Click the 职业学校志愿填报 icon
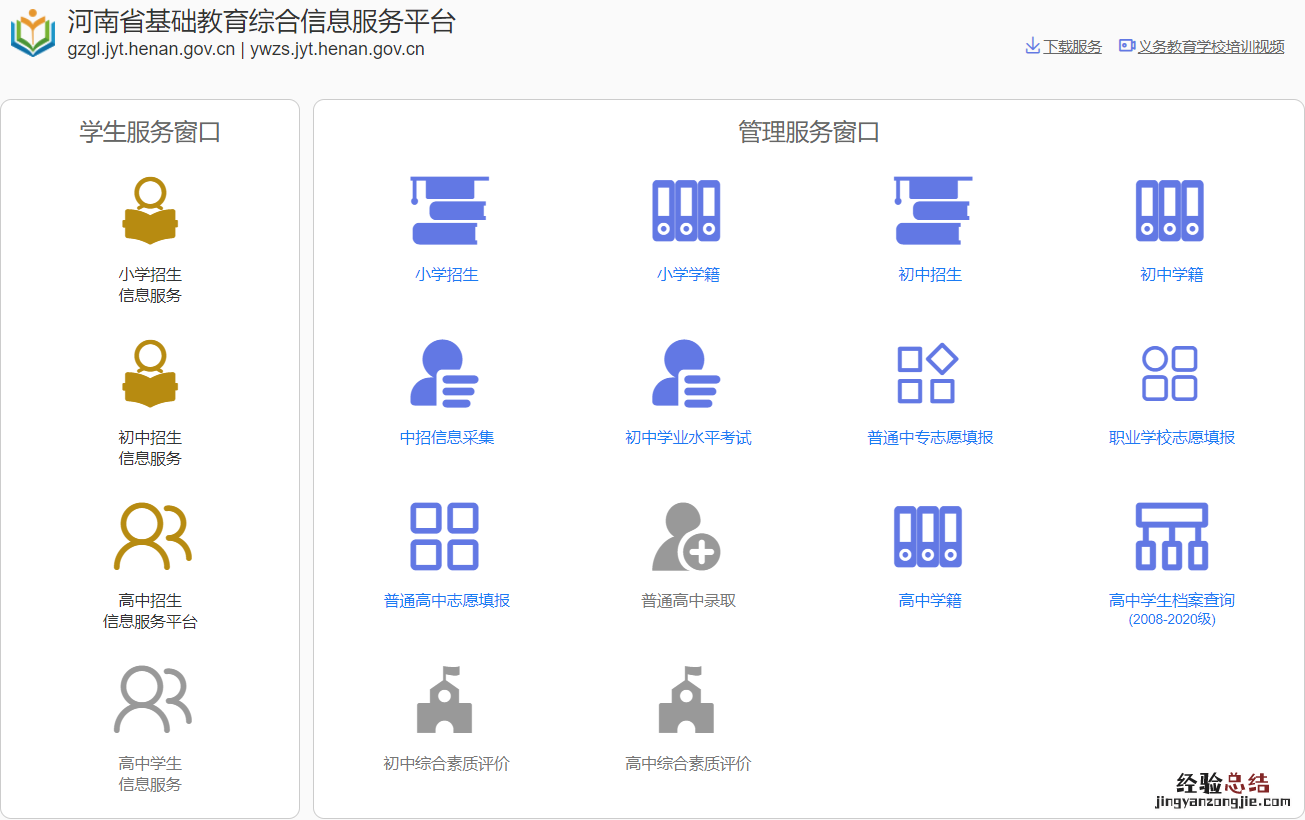Viewport: 1305px width, 820px height. [1170, 374]
